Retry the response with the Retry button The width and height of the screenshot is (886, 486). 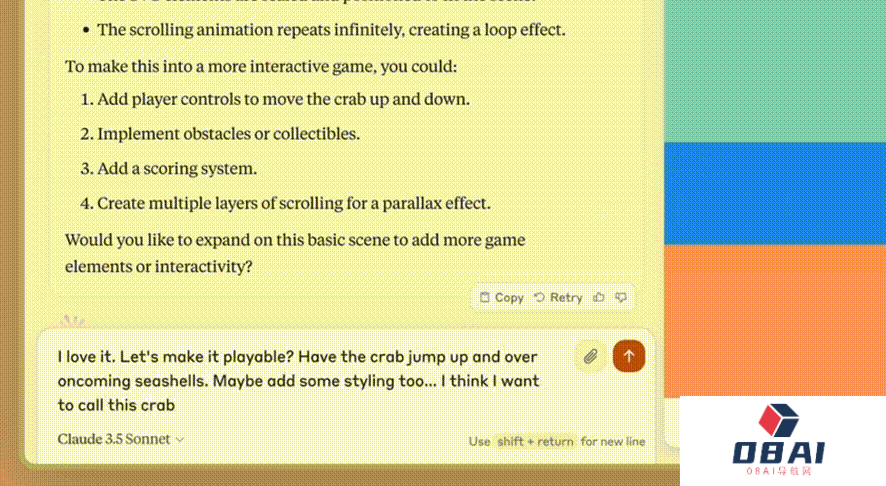coord(558,297)
